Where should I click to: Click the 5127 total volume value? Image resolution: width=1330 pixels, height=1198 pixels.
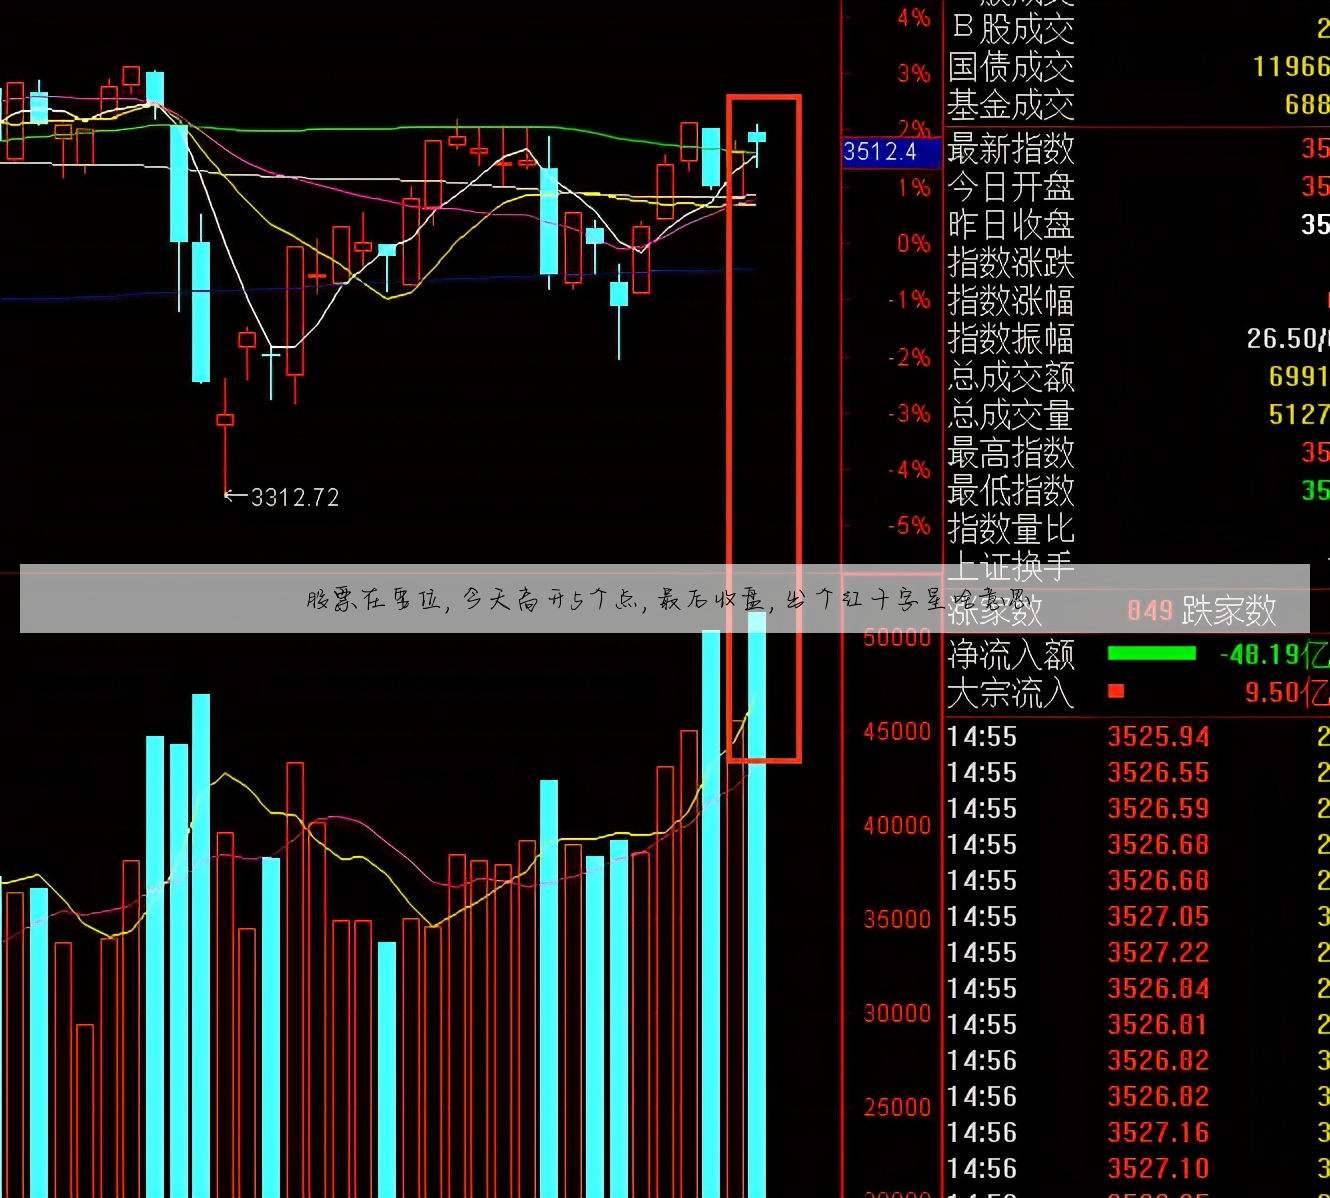click(x=1299, y=415)
